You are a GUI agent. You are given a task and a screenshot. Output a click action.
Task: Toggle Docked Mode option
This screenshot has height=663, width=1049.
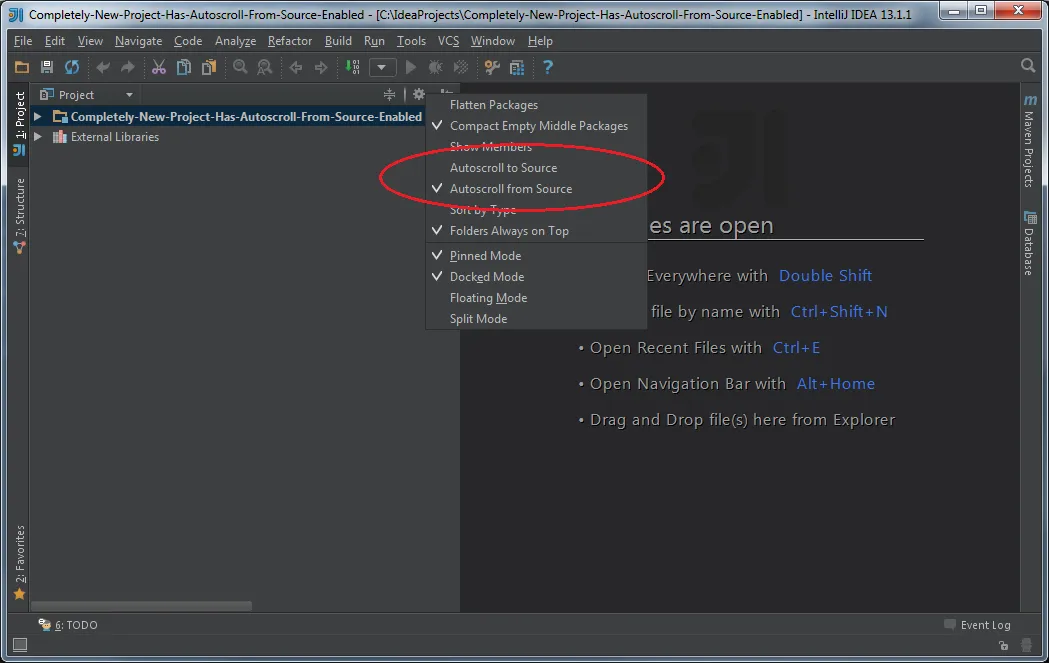point(536,277)
